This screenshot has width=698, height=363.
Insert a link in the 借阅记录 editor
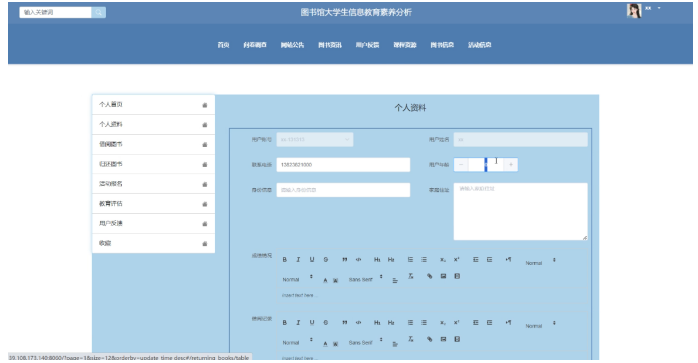pos(430,339)
